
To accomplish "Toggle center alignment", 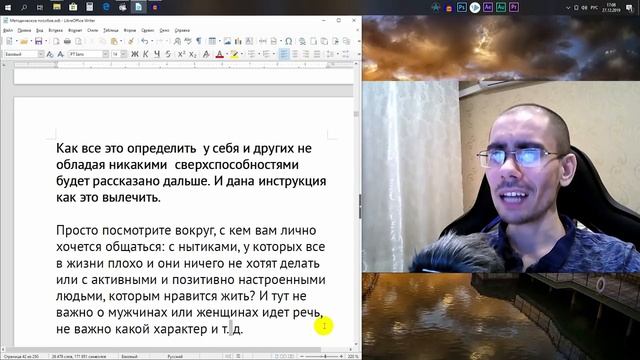I will 295,54.
